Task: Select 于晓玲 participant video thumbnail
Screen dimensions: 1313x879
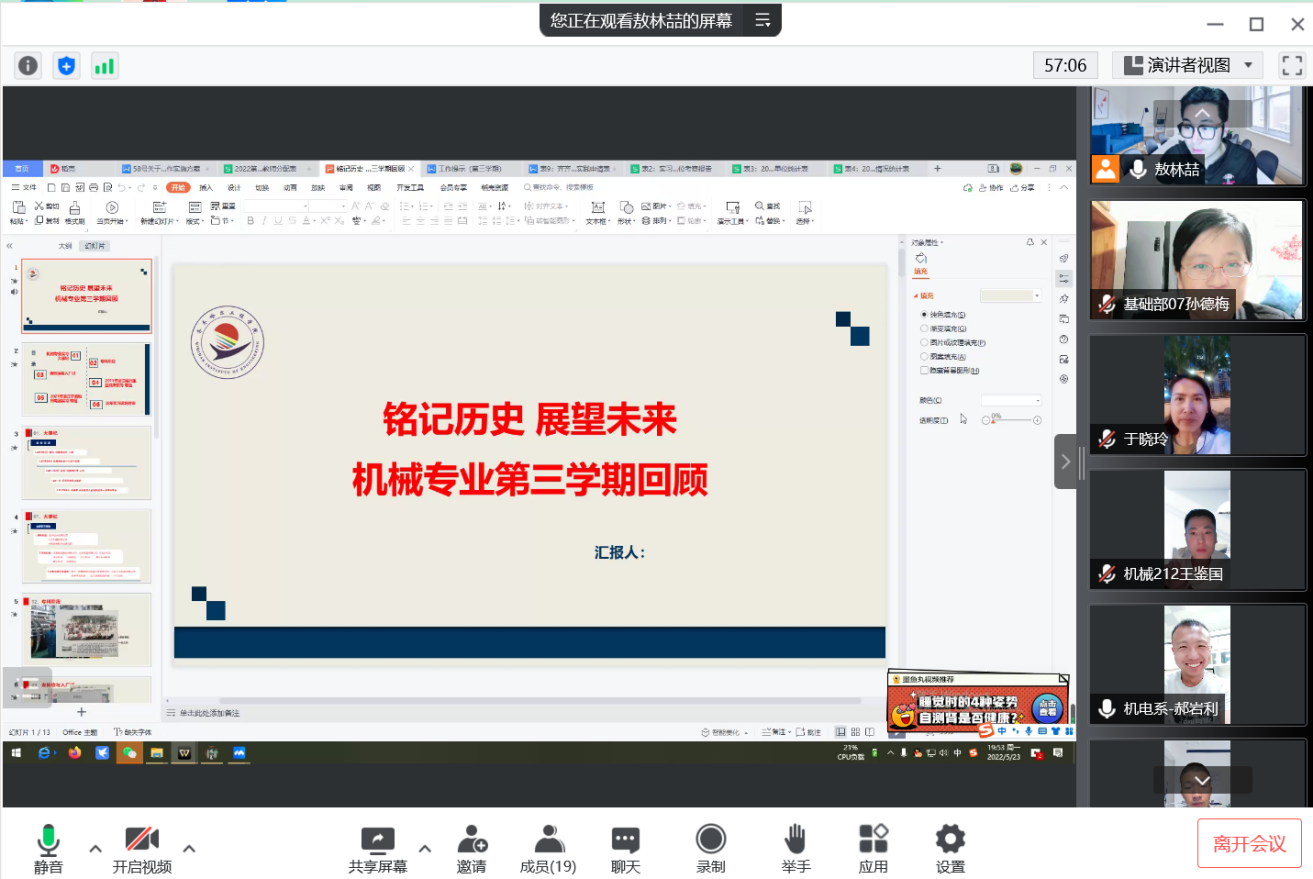Action: pyautogui.click(x=1197, y=395)
